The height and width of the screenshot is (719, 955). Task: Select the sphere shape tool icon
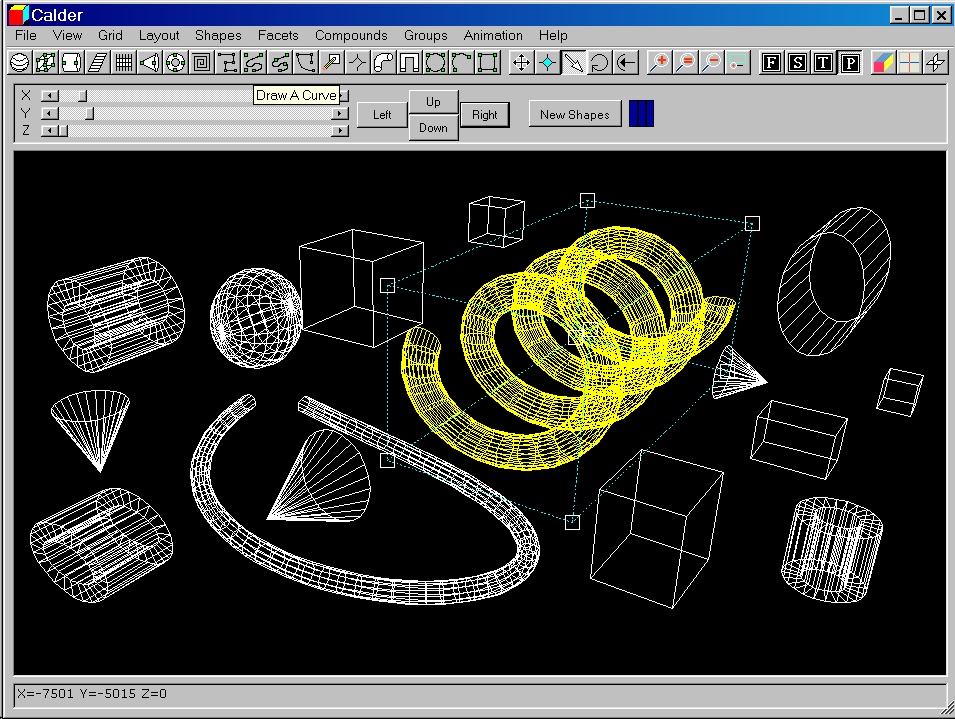[19, 63]
